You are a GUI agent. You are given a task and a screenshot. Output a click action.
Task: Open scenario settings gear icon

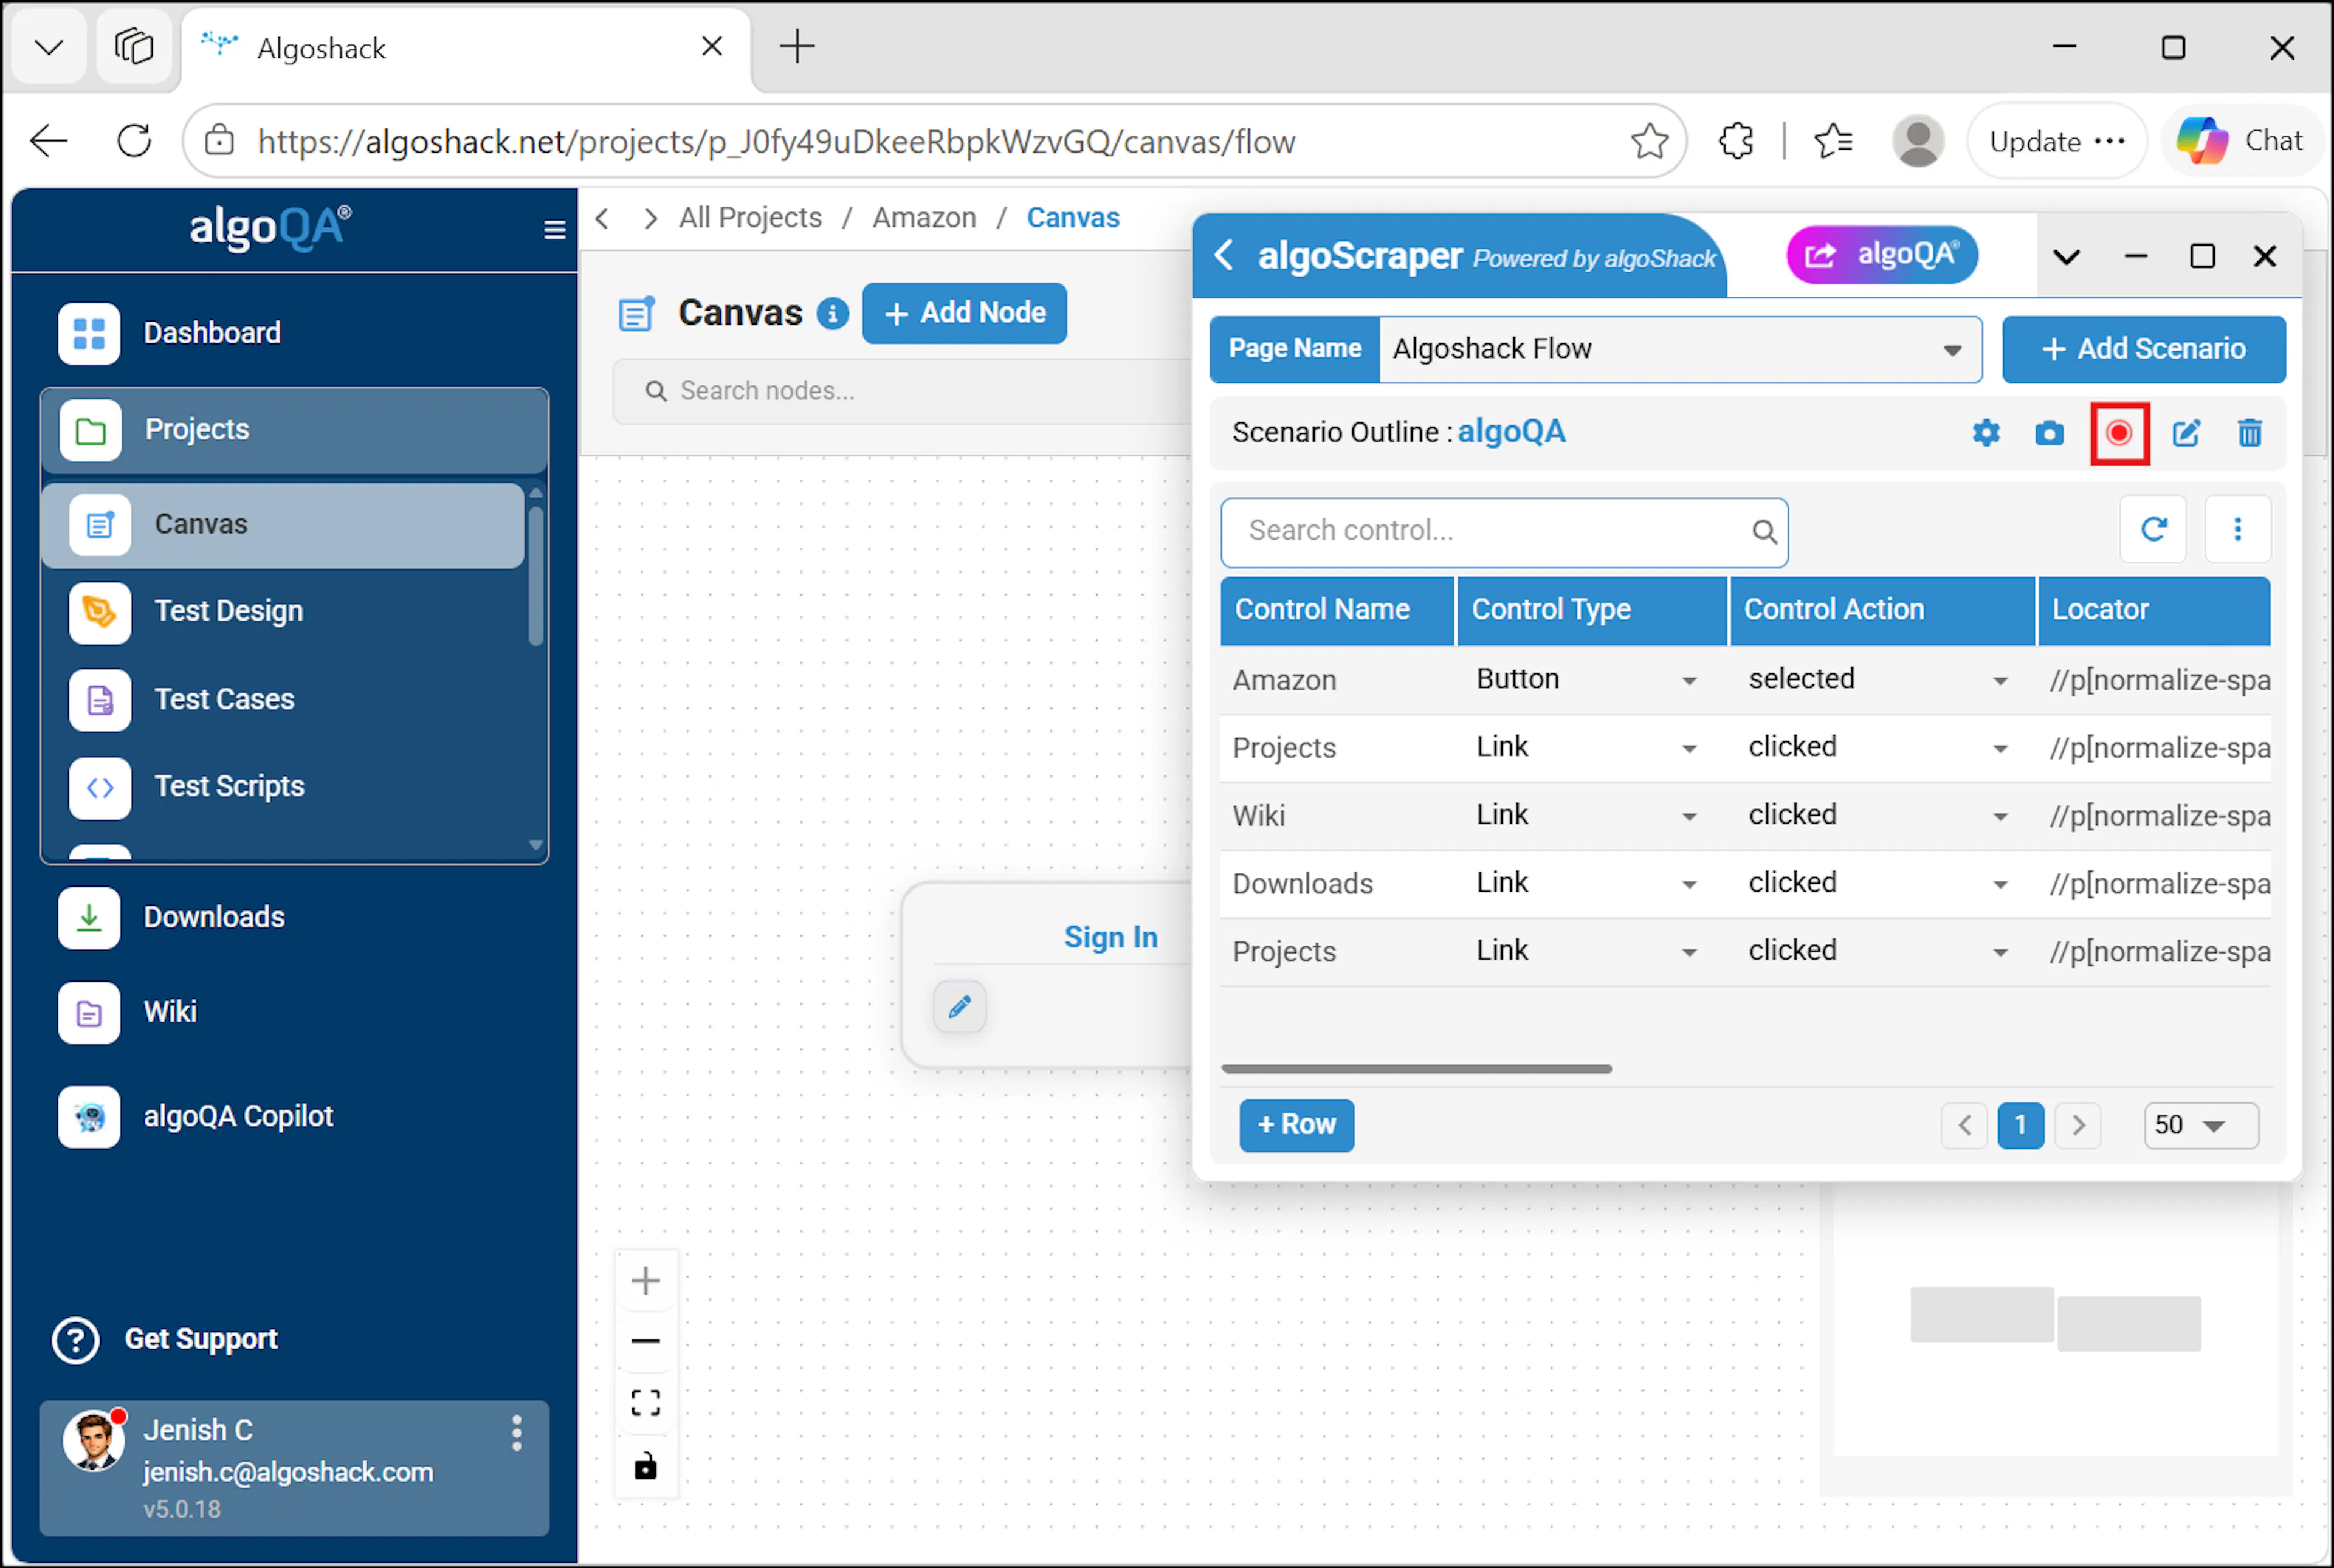[x=1986, y=433]
